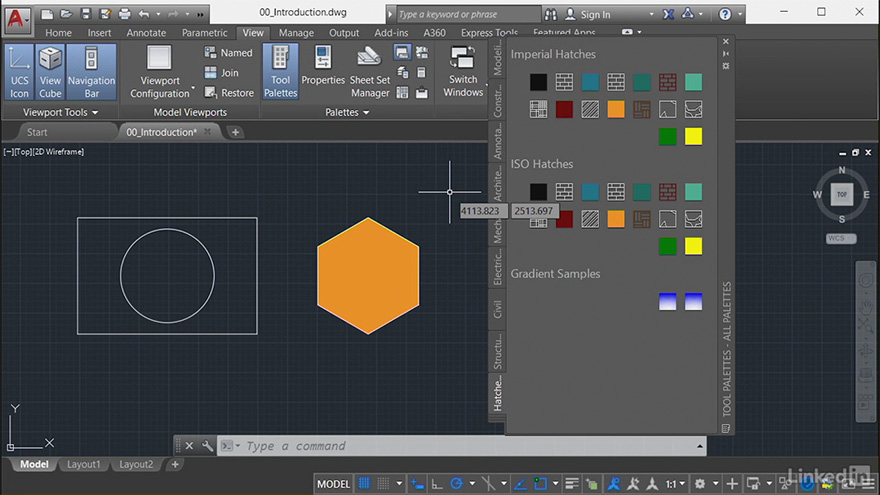Toggle the View Cube display
The image size is (880, 495).
tap(50, 72)
